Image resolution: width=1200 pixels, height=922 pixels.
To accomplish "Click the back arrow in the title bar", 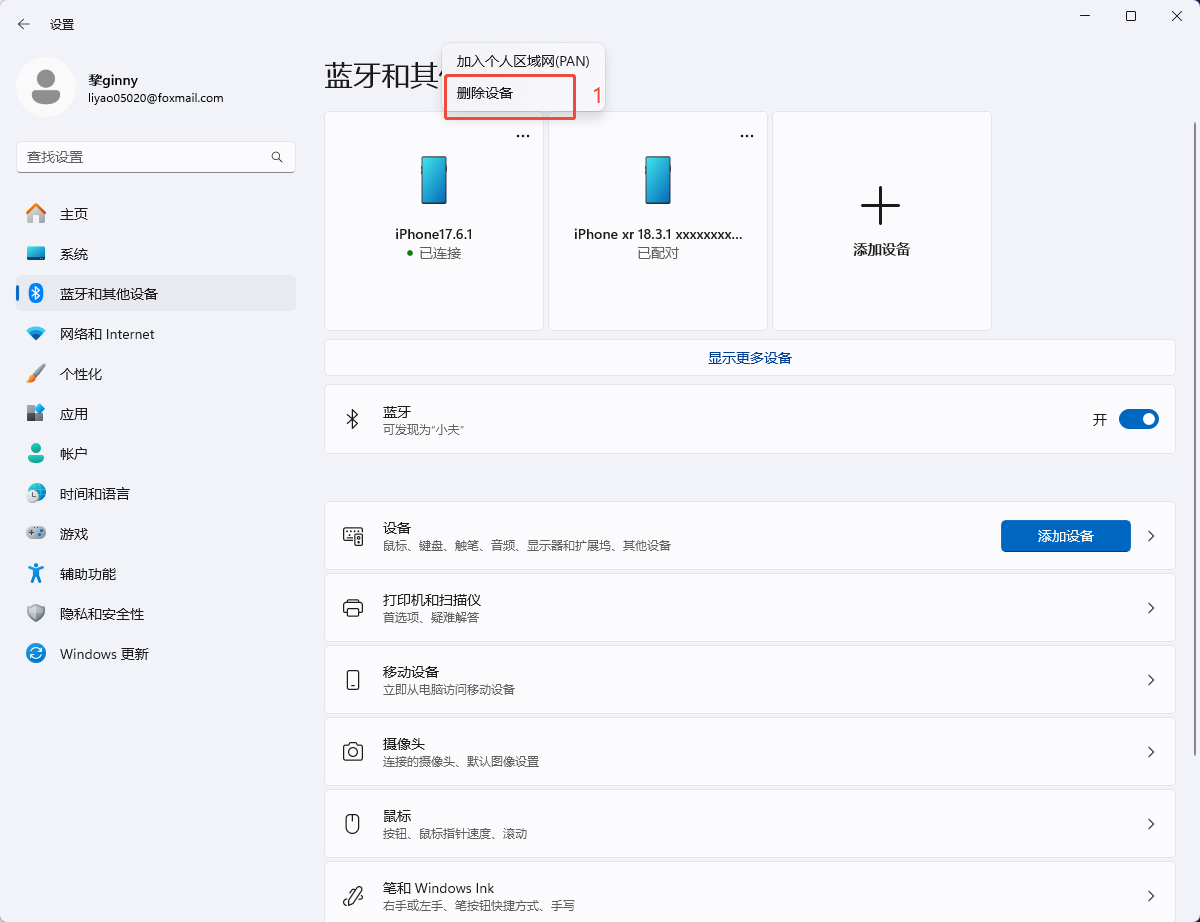I will point(24,24).
